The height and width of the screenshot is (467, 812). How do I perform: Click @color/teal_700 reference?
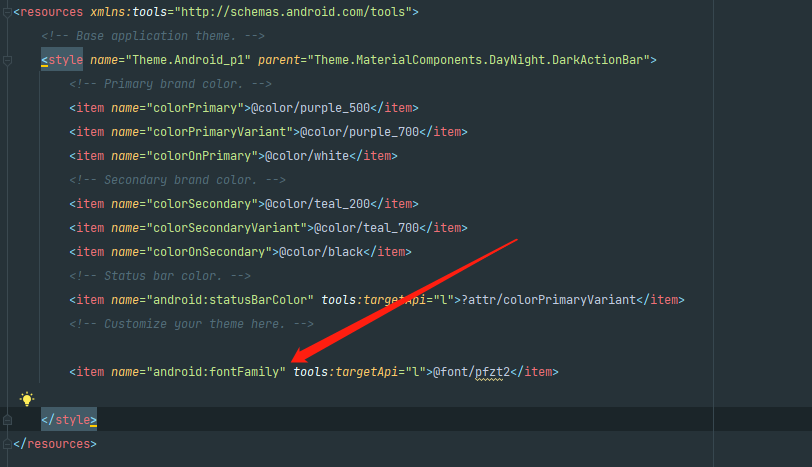[x=367, y=228]
